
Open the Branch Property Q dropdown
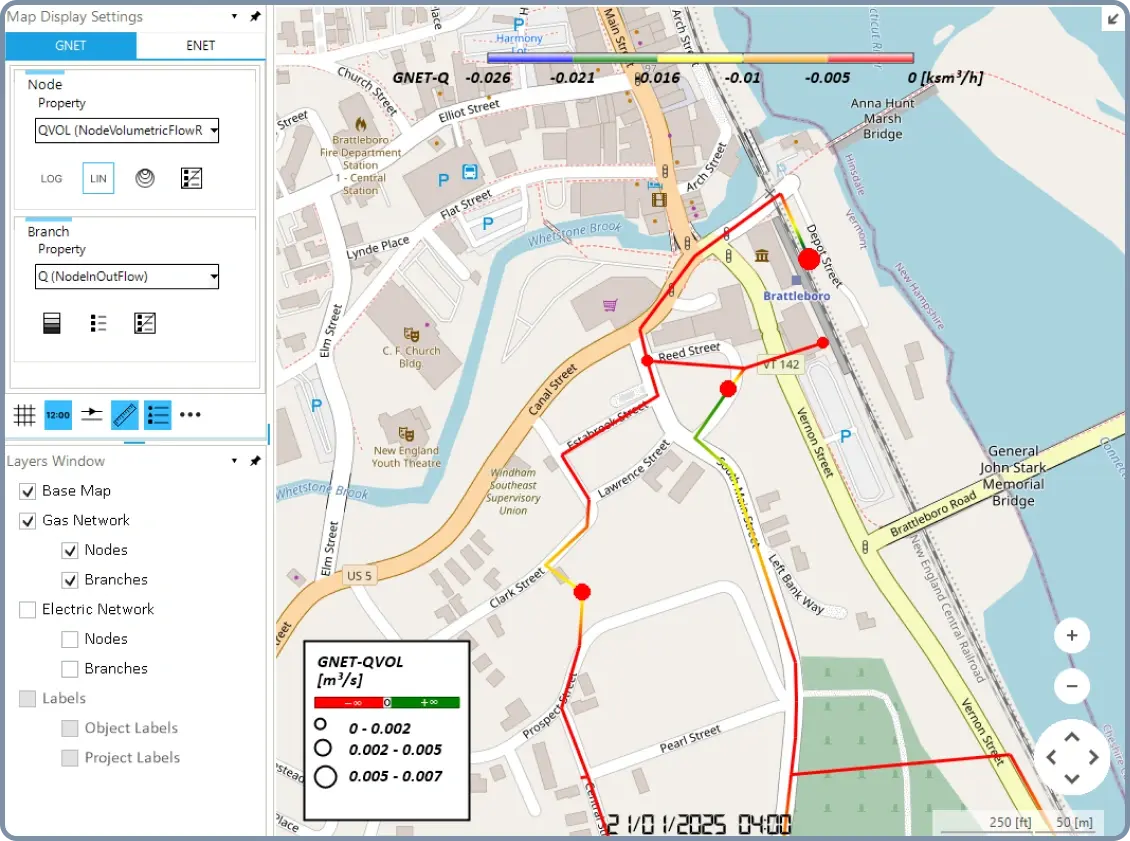click(127, 276)
